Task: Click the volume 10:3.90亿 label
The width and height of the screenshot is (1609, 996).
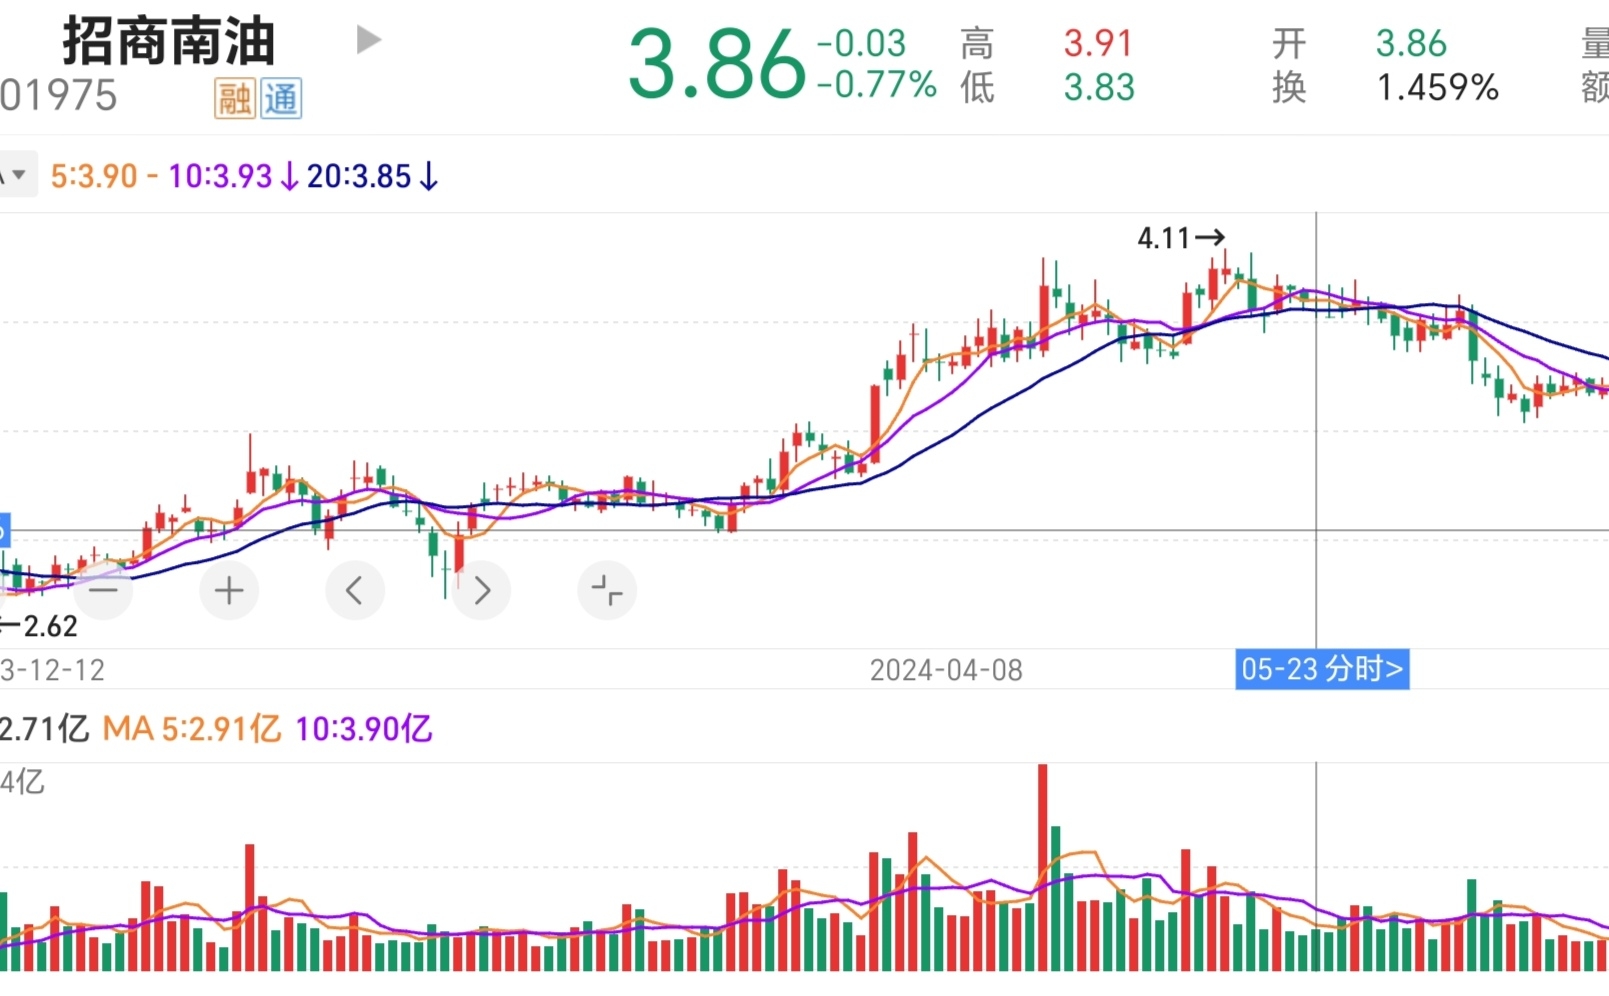Action: pyautogui.click(x=363, y=729)
